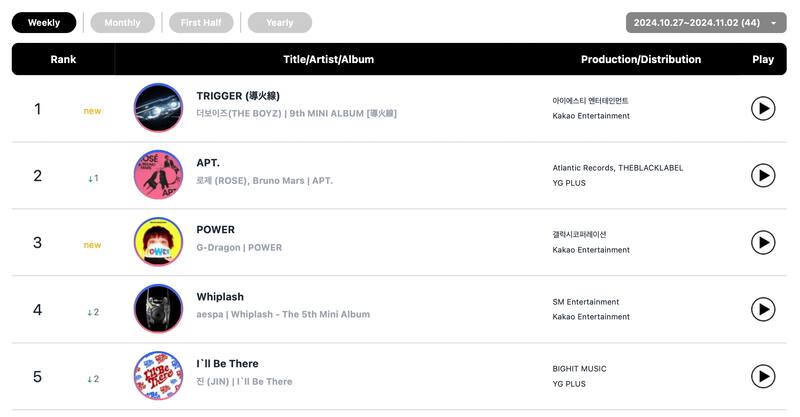This screenshot has height=417, width=800.
Task: Switch to the Weekly chart tab
Action: 44,22
